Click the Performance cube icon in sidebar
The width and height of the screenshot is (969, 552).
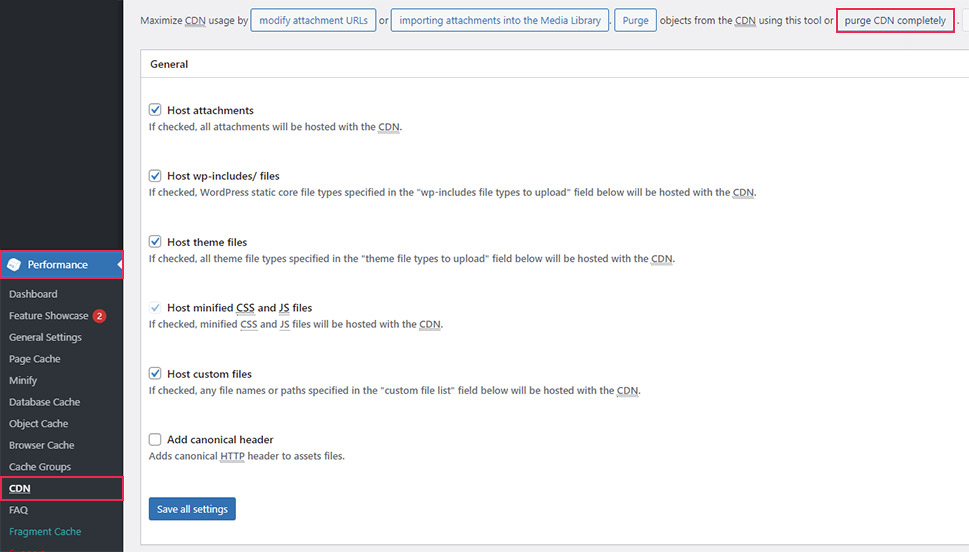[14, 265]
